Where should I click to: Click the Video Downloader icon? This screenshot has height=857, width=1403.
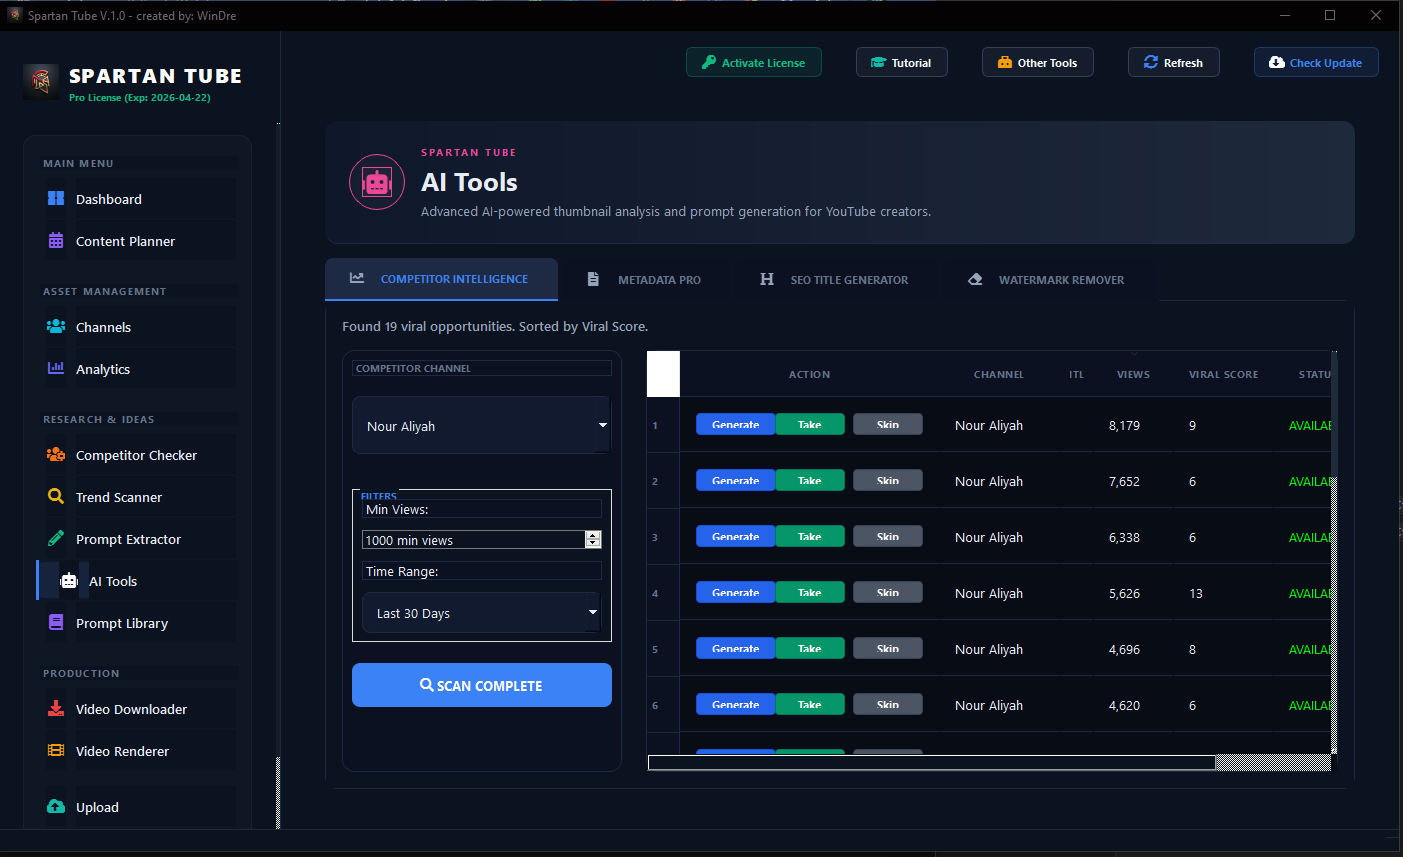(x=56, y=709)
